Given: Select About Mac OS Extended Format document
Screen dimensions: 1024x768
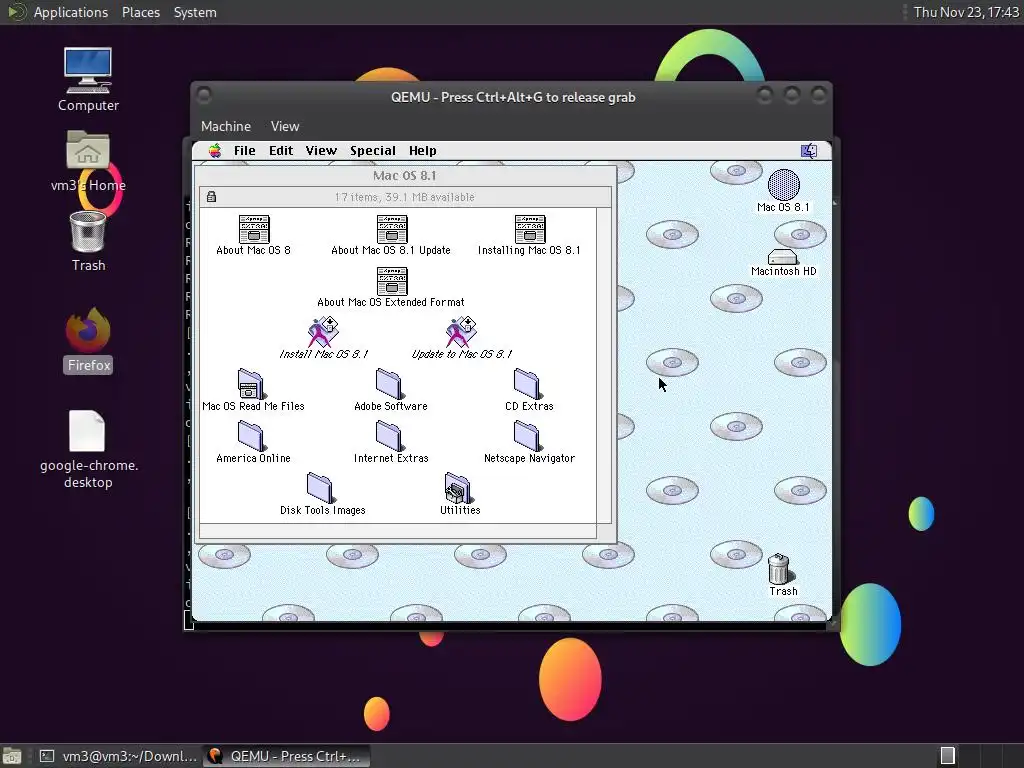Looking at the screenshot, I should tap(392, 281).
